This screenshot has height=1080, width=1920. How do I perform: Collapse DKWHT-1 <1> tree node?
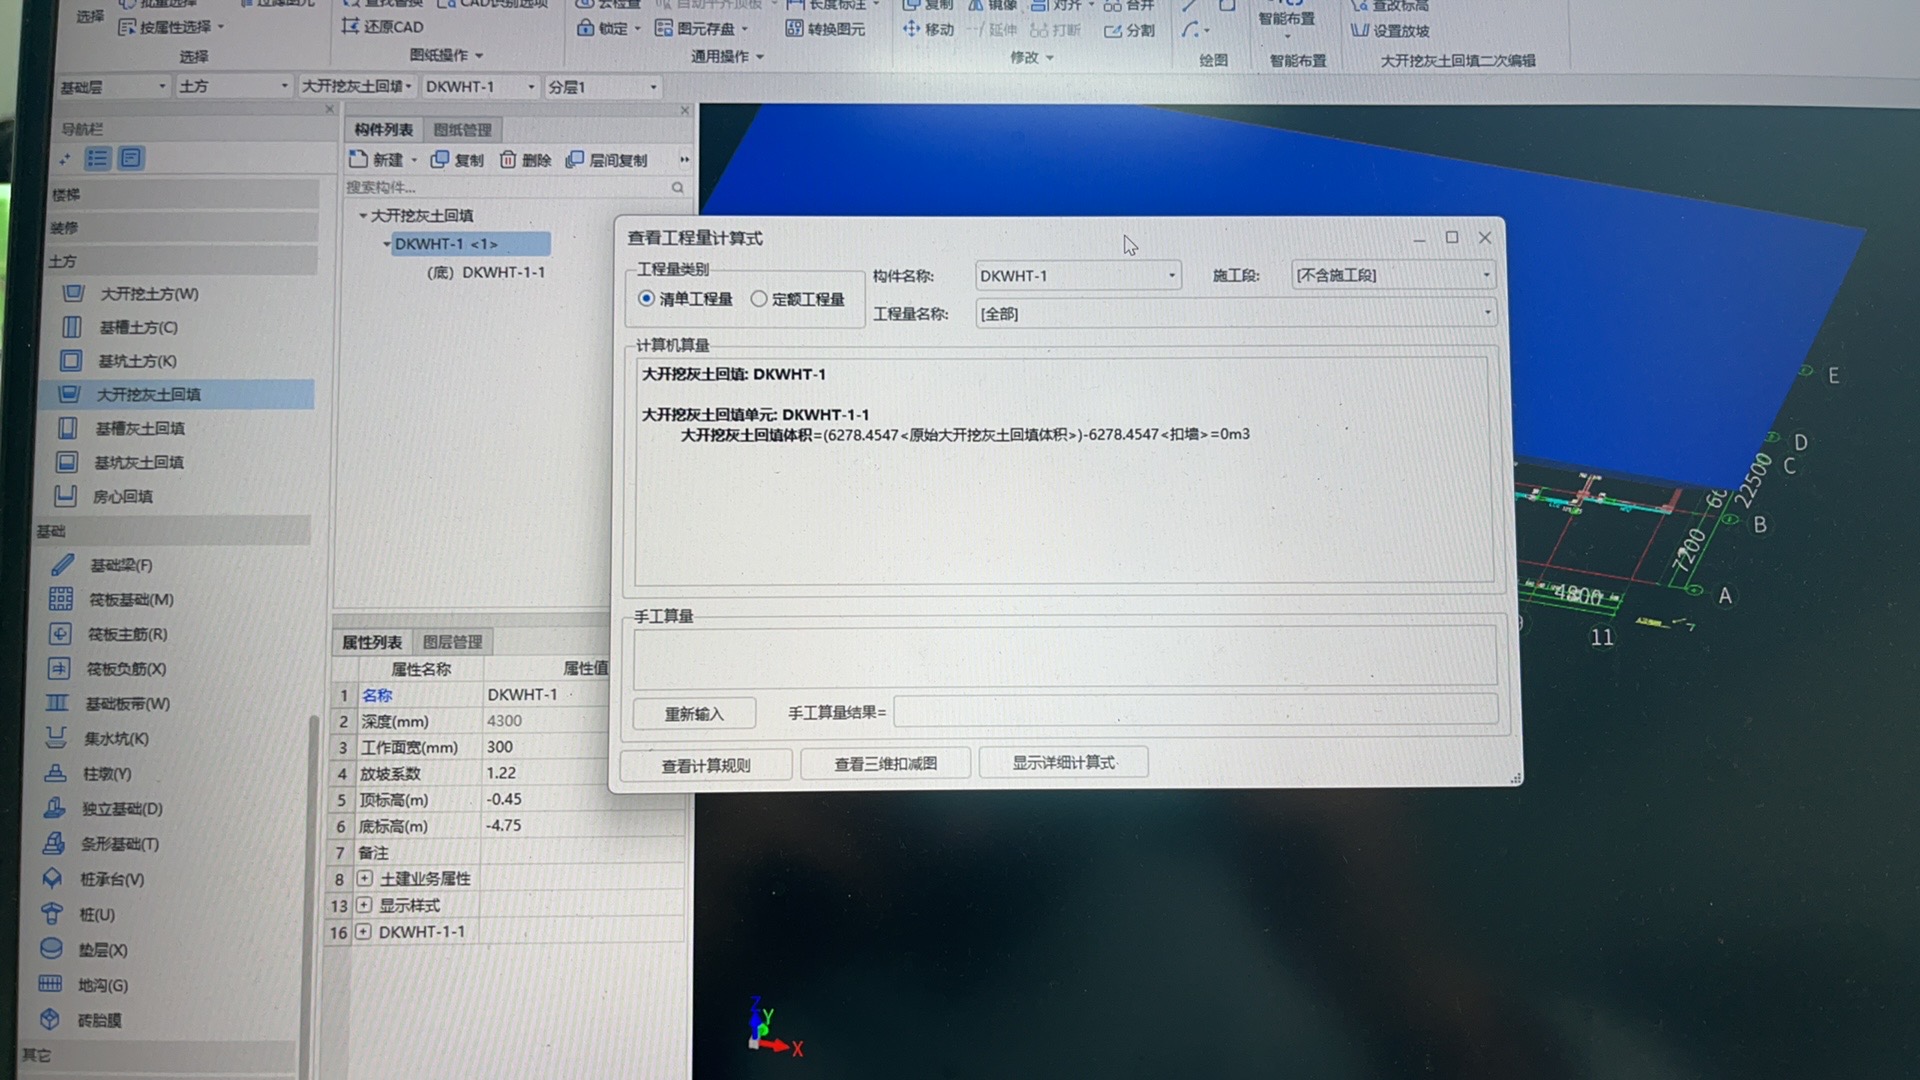click(x=386, y=244)
